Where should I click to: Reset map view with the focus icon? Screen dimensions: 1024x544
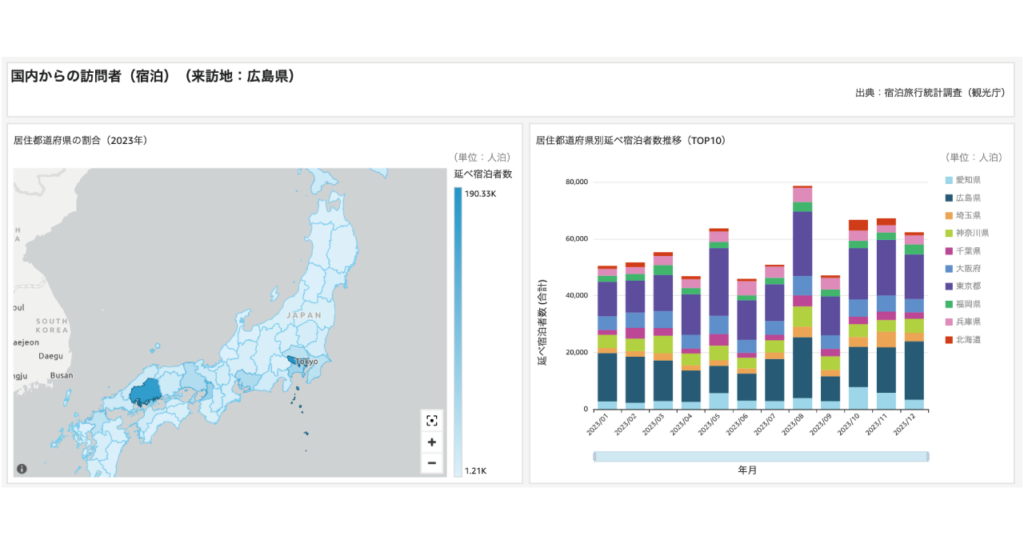coord(432,421)
